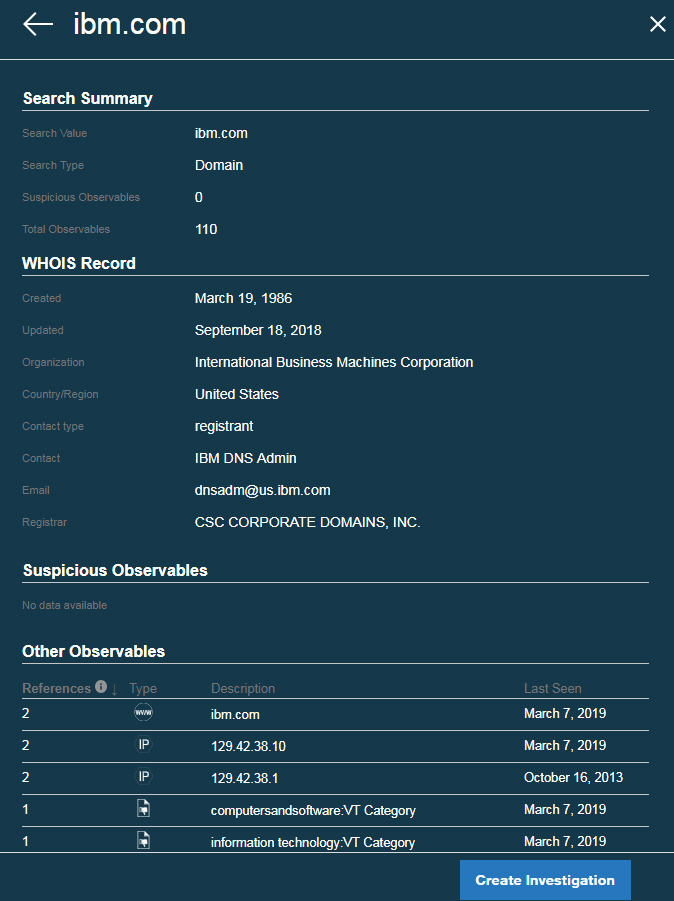Screen dimensions: 674x901
Task: Click the References info icon
Action: click(100, 687)
